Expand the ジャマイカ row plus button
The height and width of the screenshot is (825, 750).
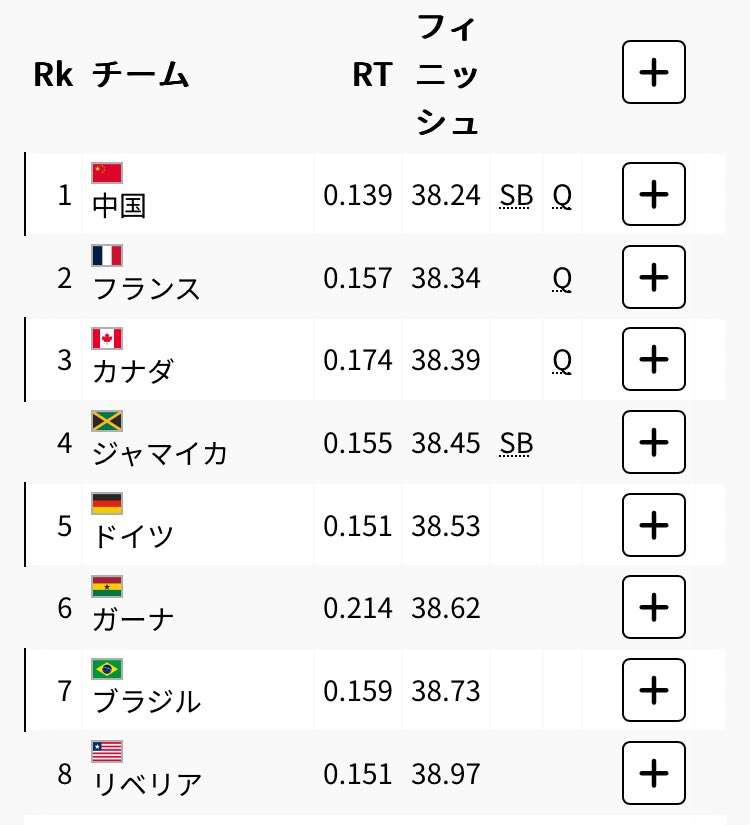[x=654, y=442]
